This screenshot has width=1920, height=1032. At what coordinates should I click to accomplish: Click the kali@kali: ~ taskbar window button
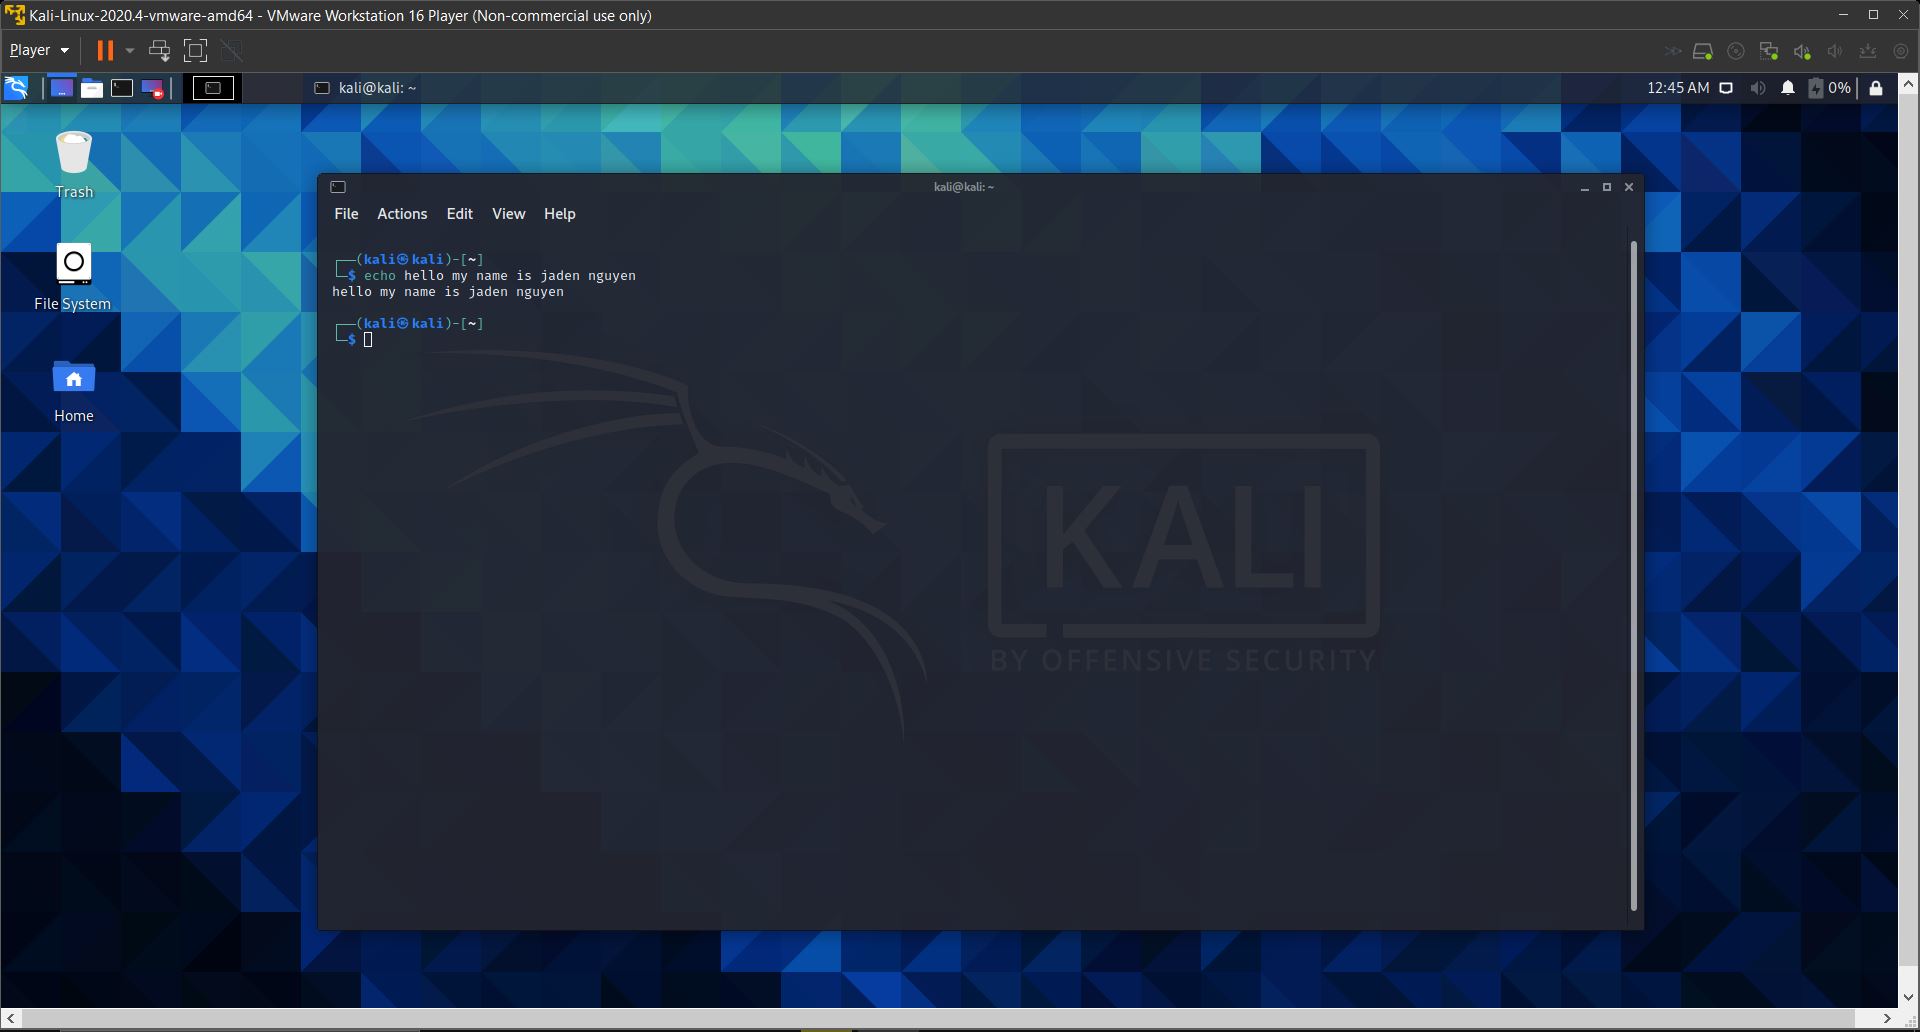[365, 88]
